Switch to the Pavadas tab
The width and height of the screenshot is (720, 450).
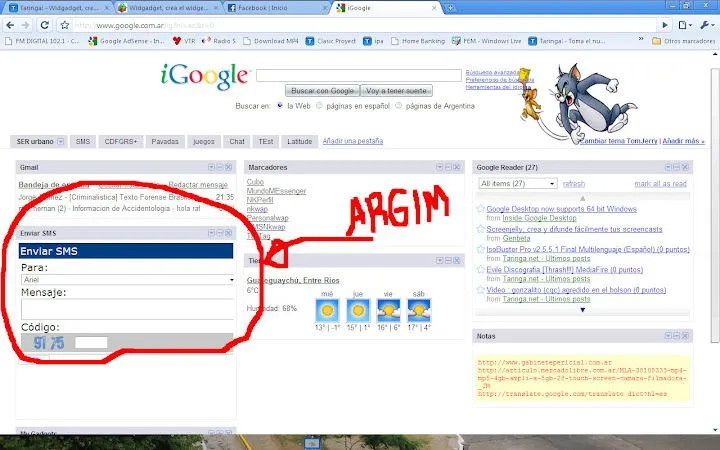click(165, 141)
